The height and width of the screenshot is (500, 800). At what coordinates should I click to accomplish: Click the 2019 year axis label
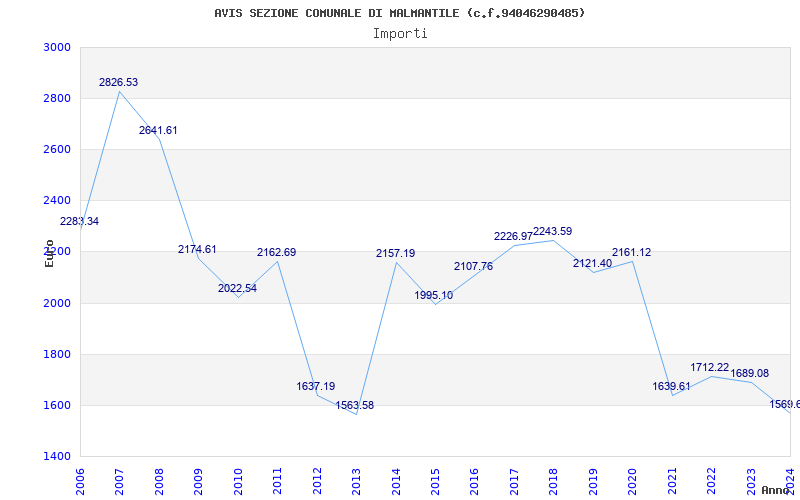[x=593, y=482]
